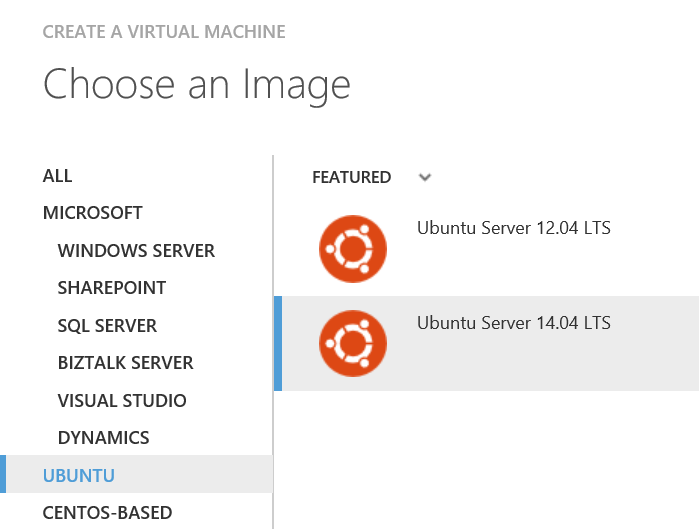Open the DYNAMICS subcategory

pyautogui.click(x=103, y=438)
